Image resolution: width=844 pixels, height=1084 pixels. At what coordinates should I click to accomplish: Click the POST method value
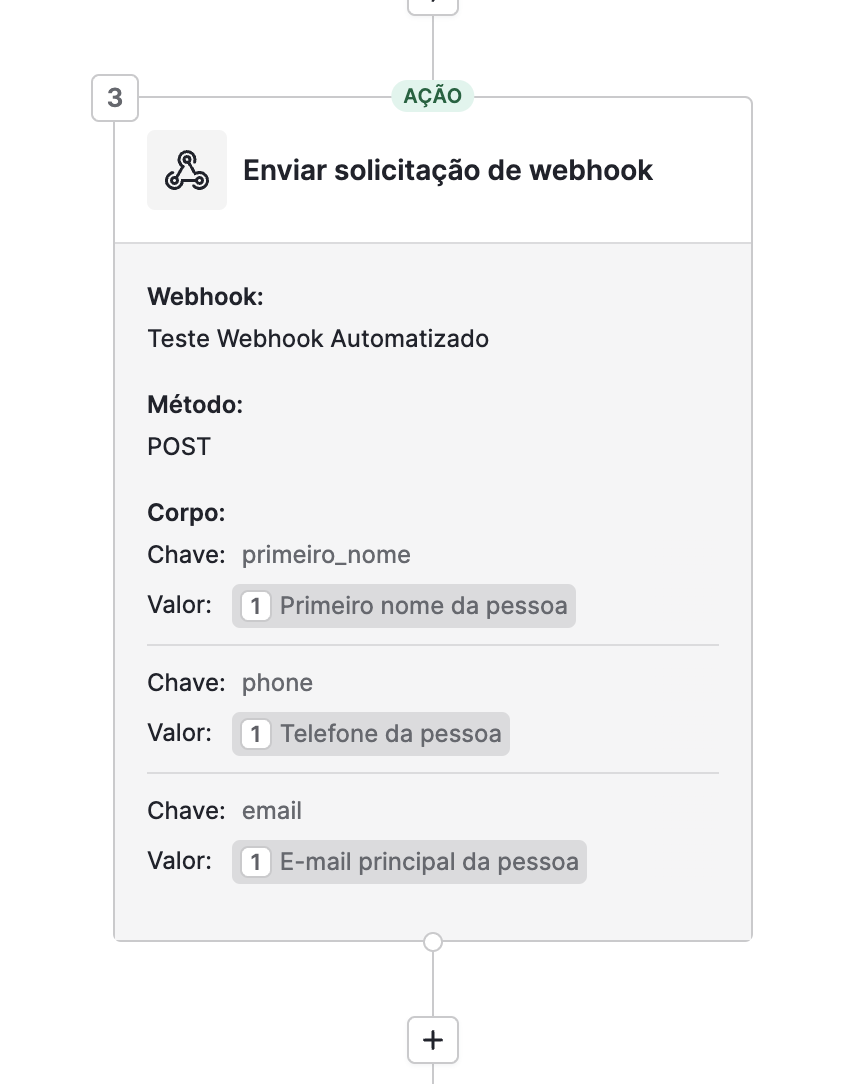coord(179,447)
